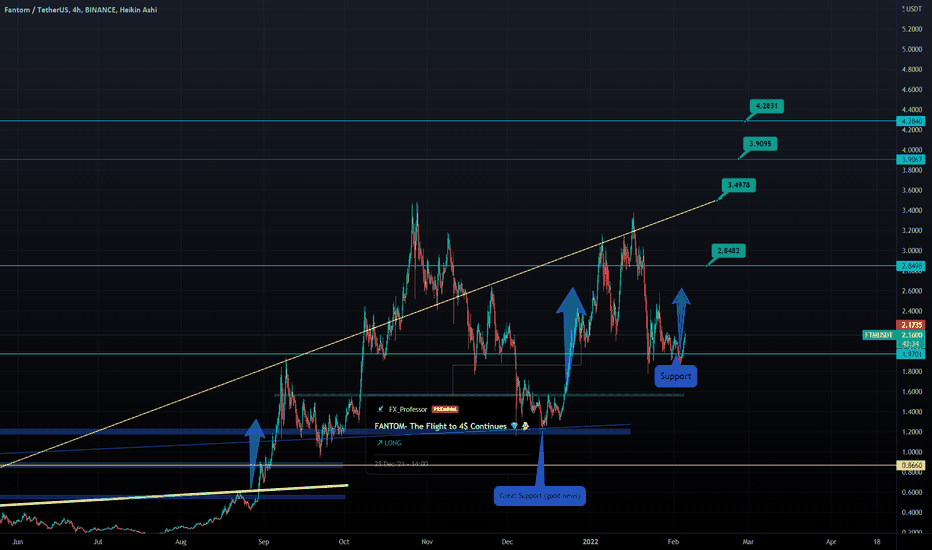This screenshot has height=550, width=932.
Task: Open idea 'FANTOM- The Flight to 4$ Continues'
Action: [440, 426]
